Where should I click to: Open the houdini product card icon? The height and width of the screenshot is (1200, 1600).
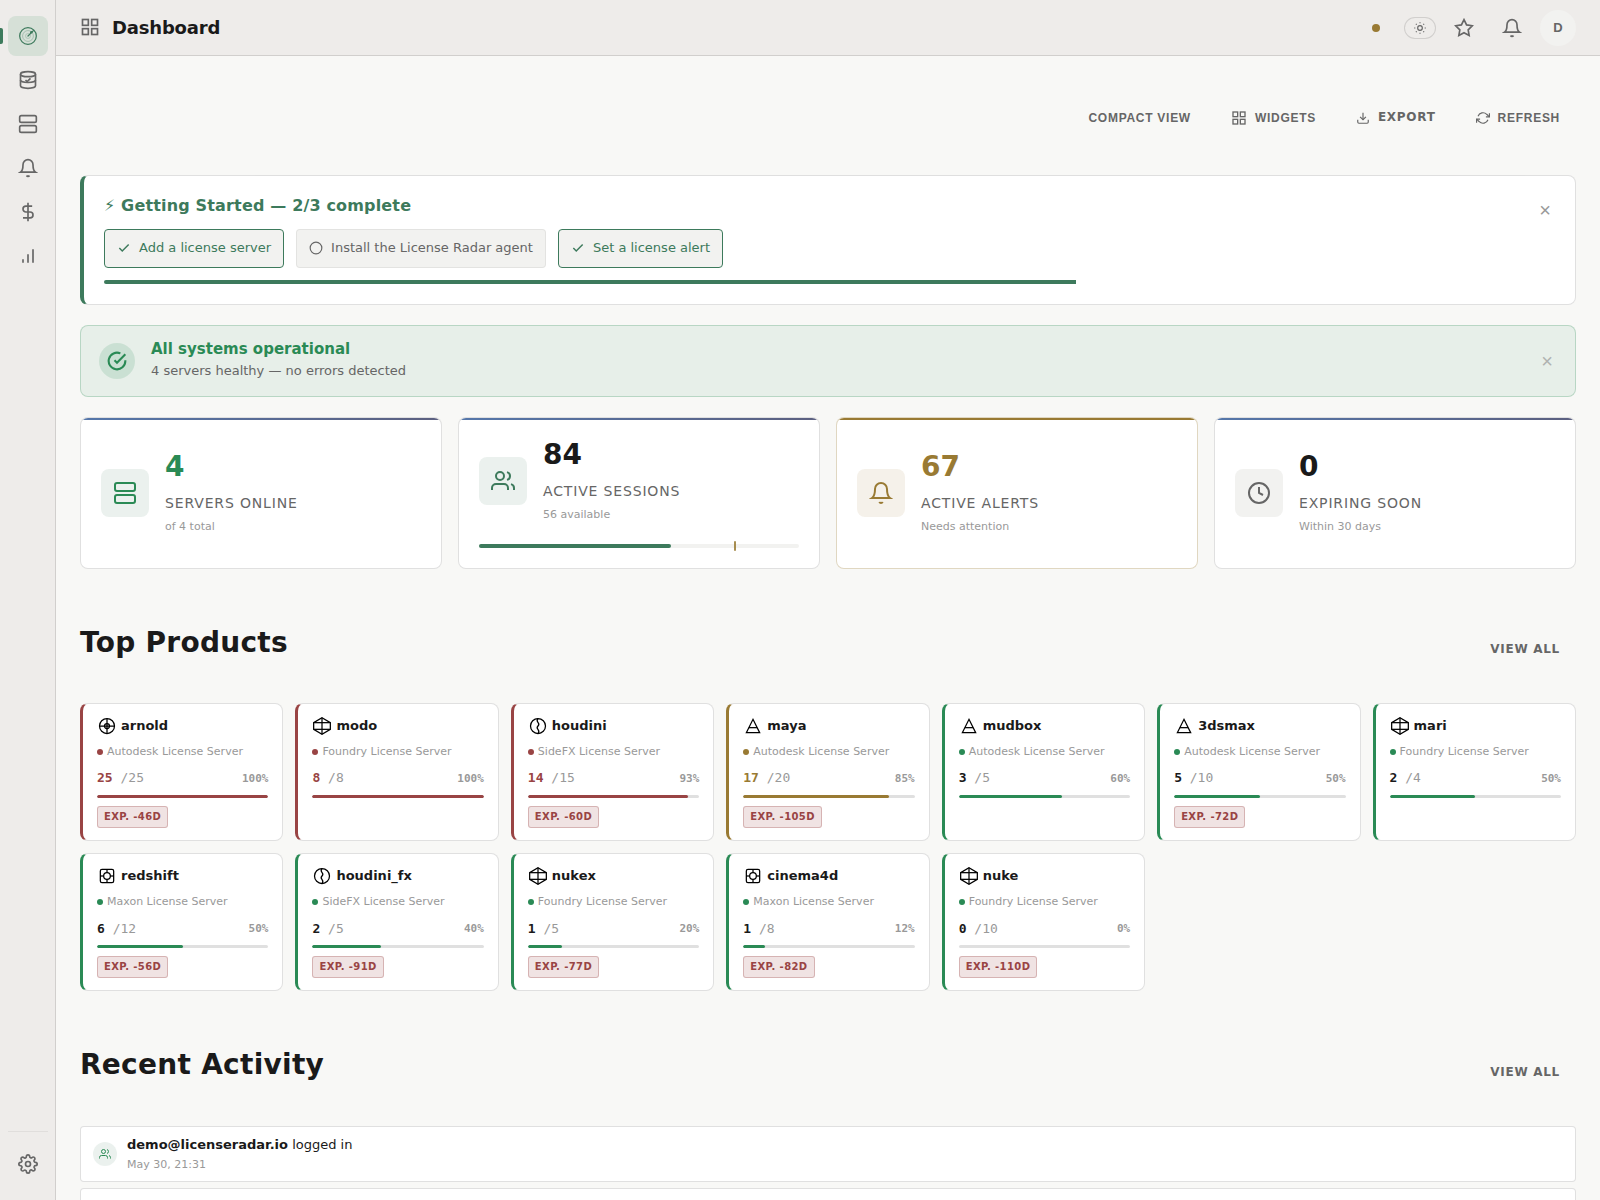point(538,726)
